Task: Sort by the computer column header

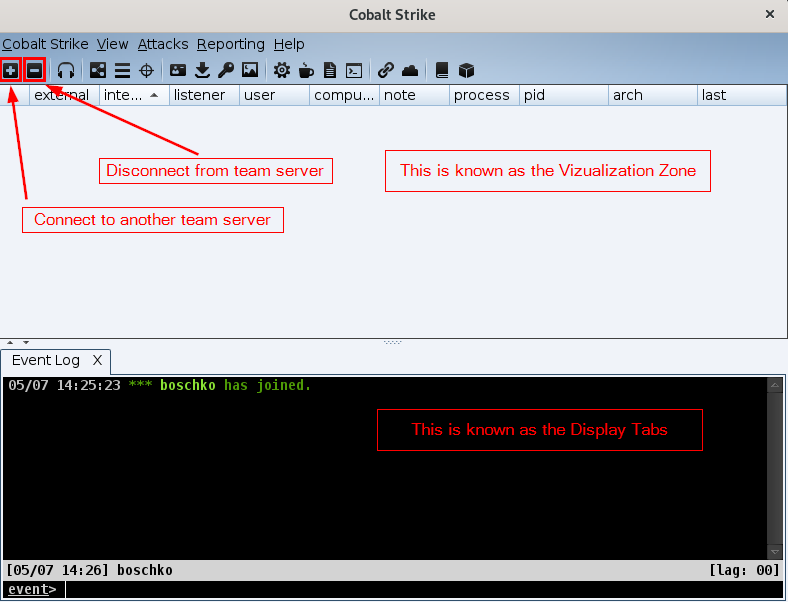Action: (344, 95)
